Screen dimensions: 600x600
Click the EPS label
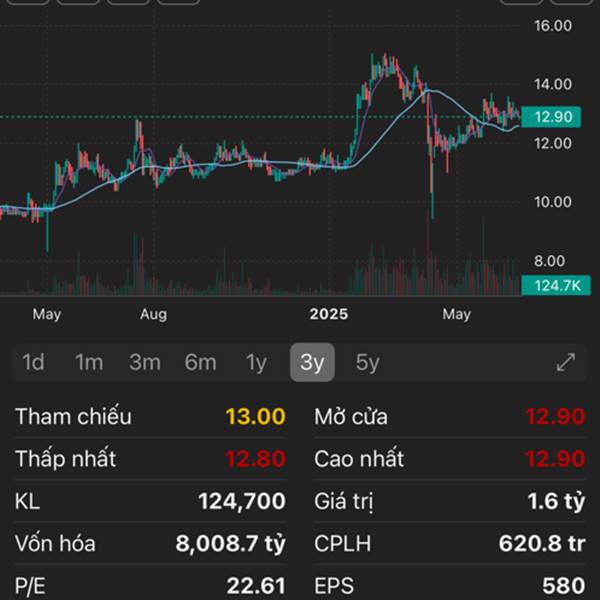(334, 585)
